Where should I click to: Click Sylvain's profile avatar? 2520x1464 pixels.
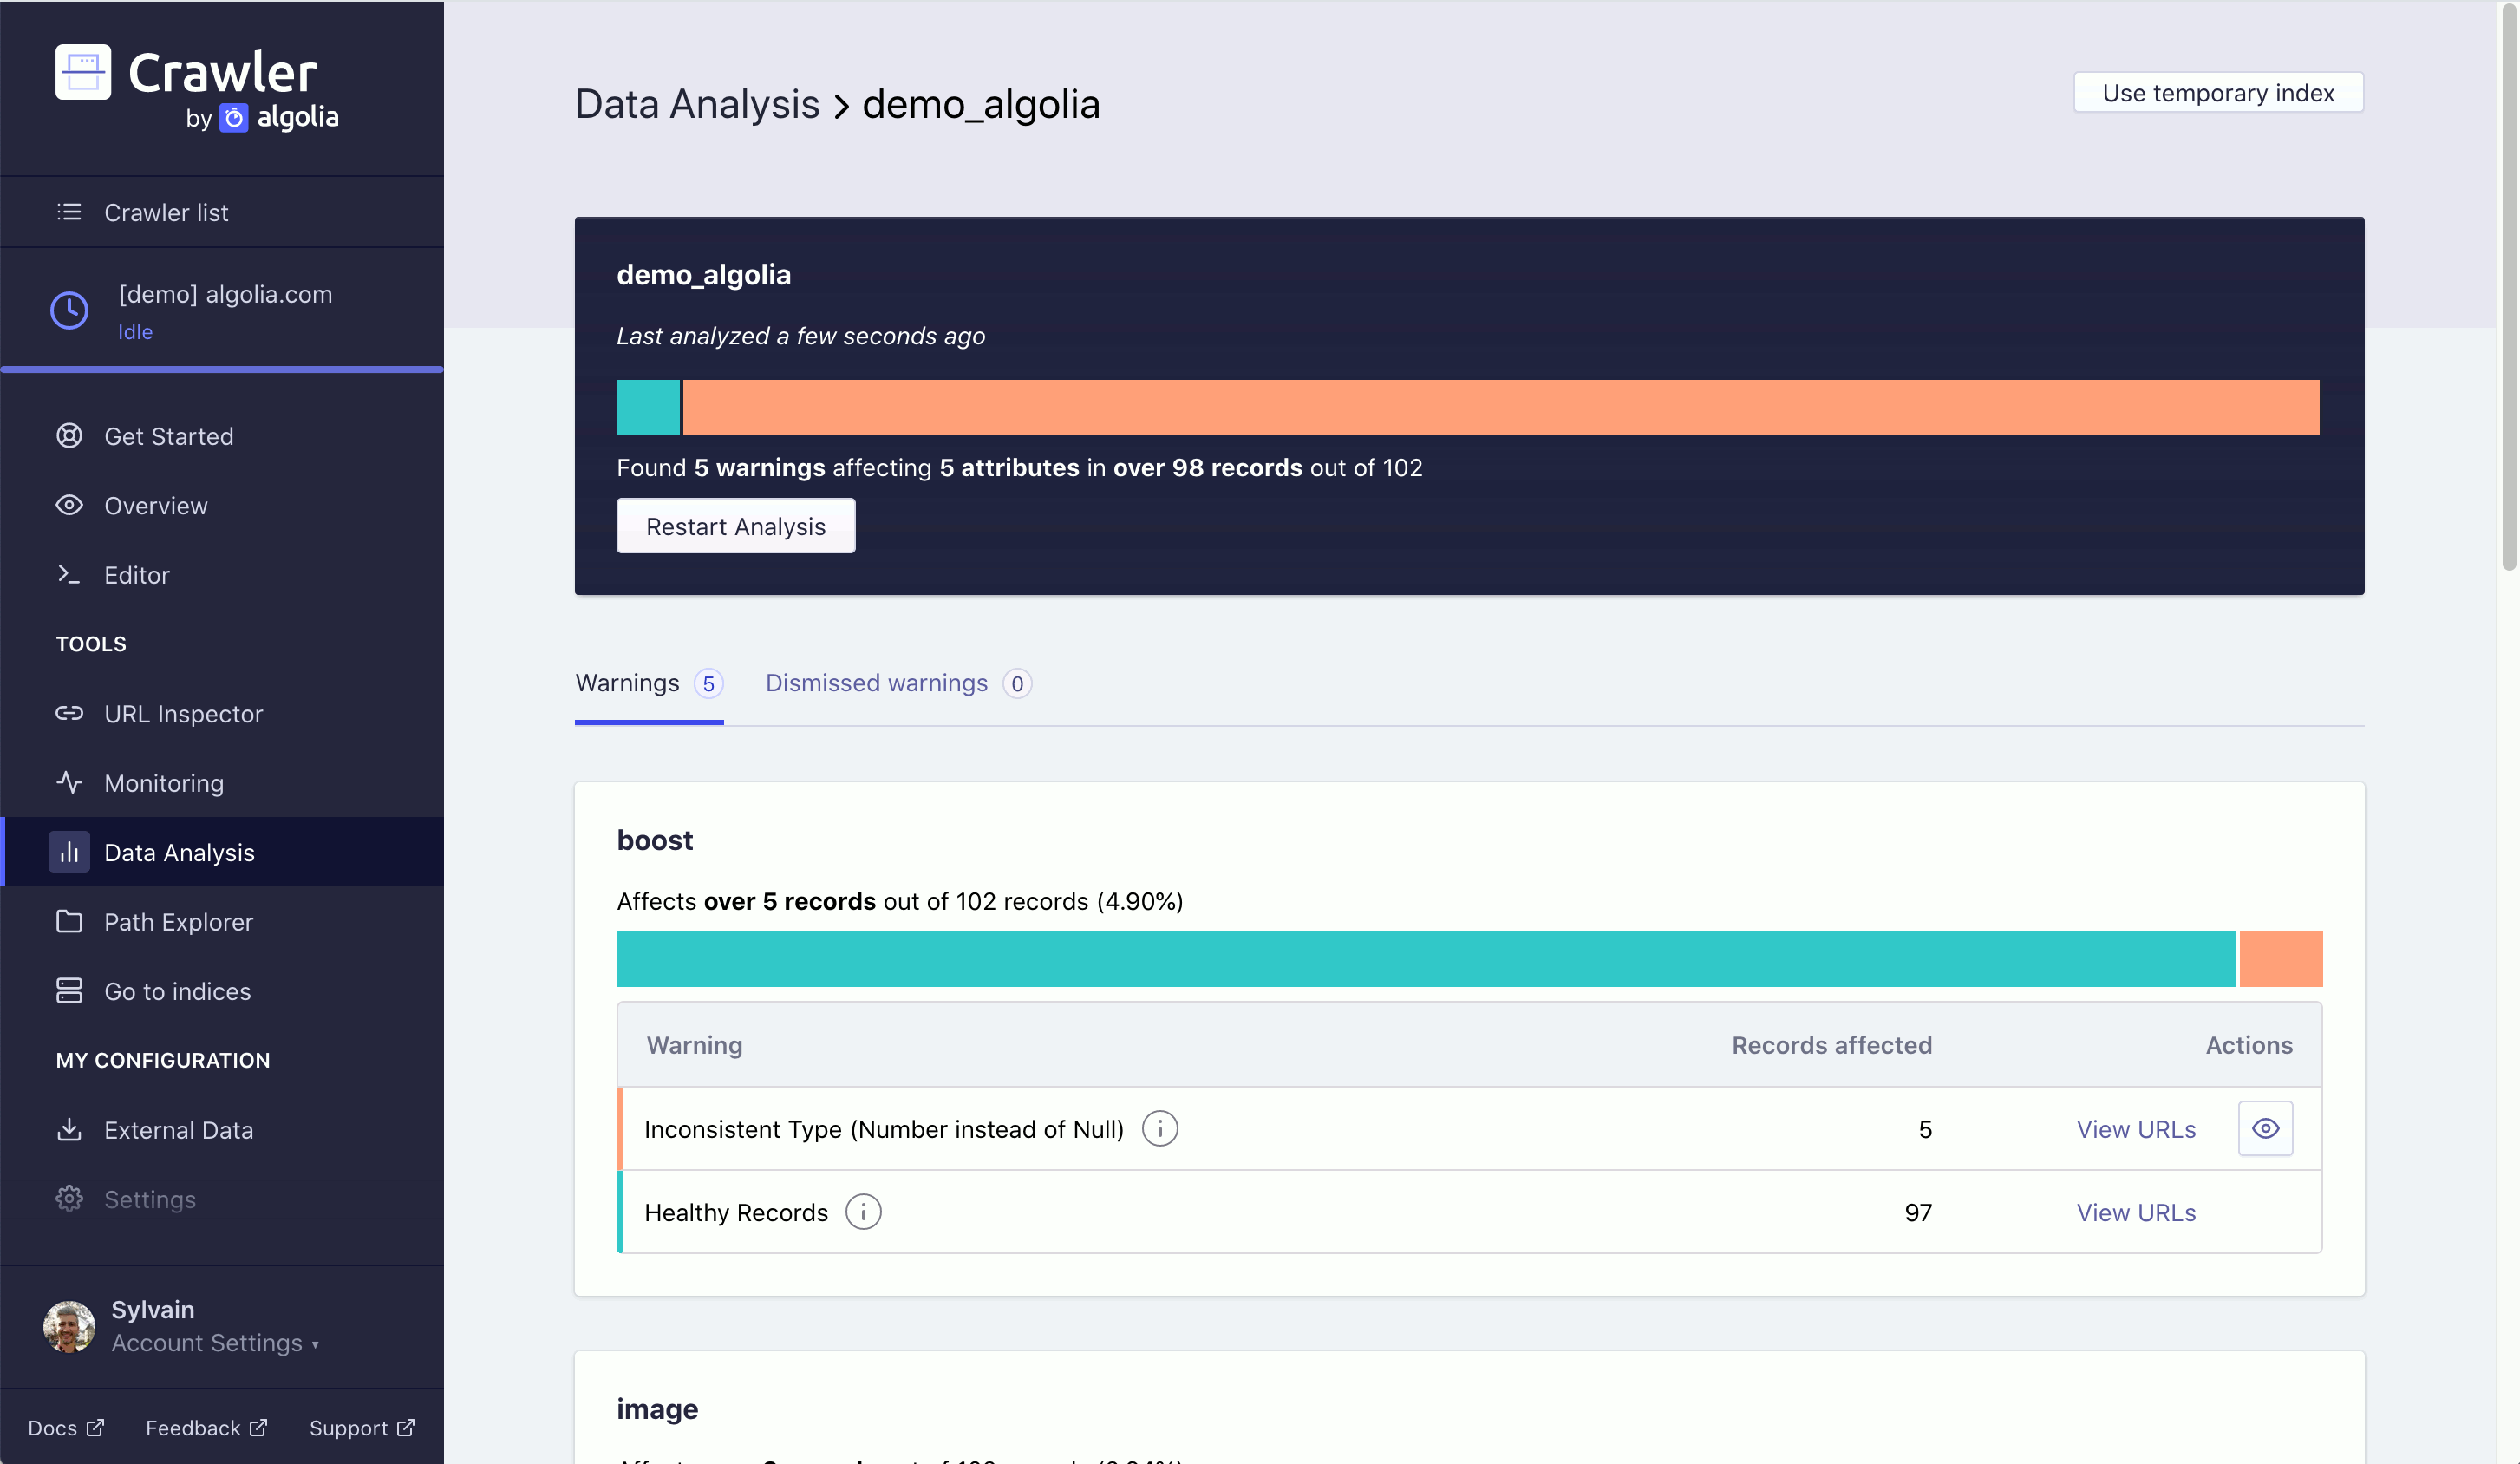click(69, 1326)
